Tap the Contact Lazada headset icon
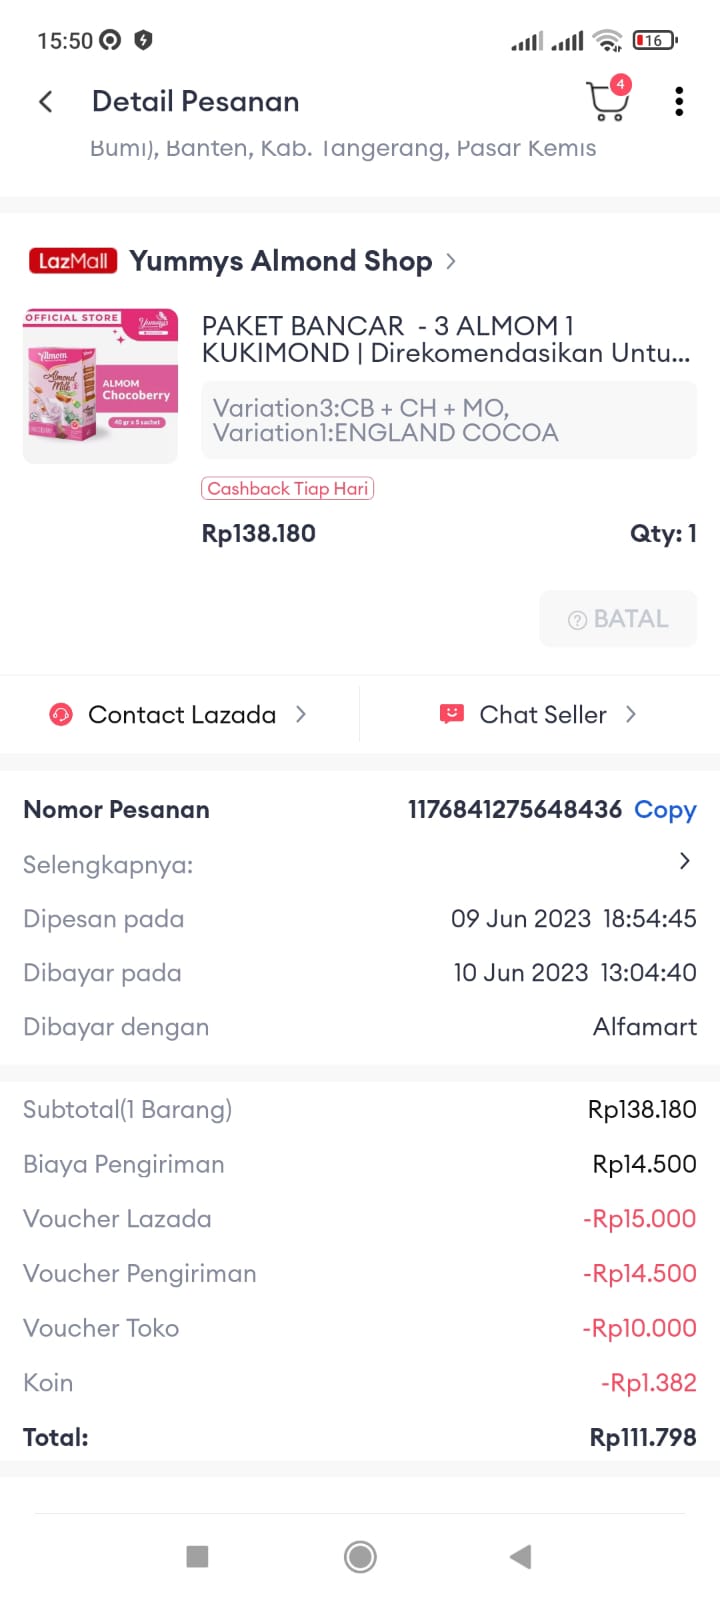The width and height of the screenshot is (720, 1600). [61, 714]
